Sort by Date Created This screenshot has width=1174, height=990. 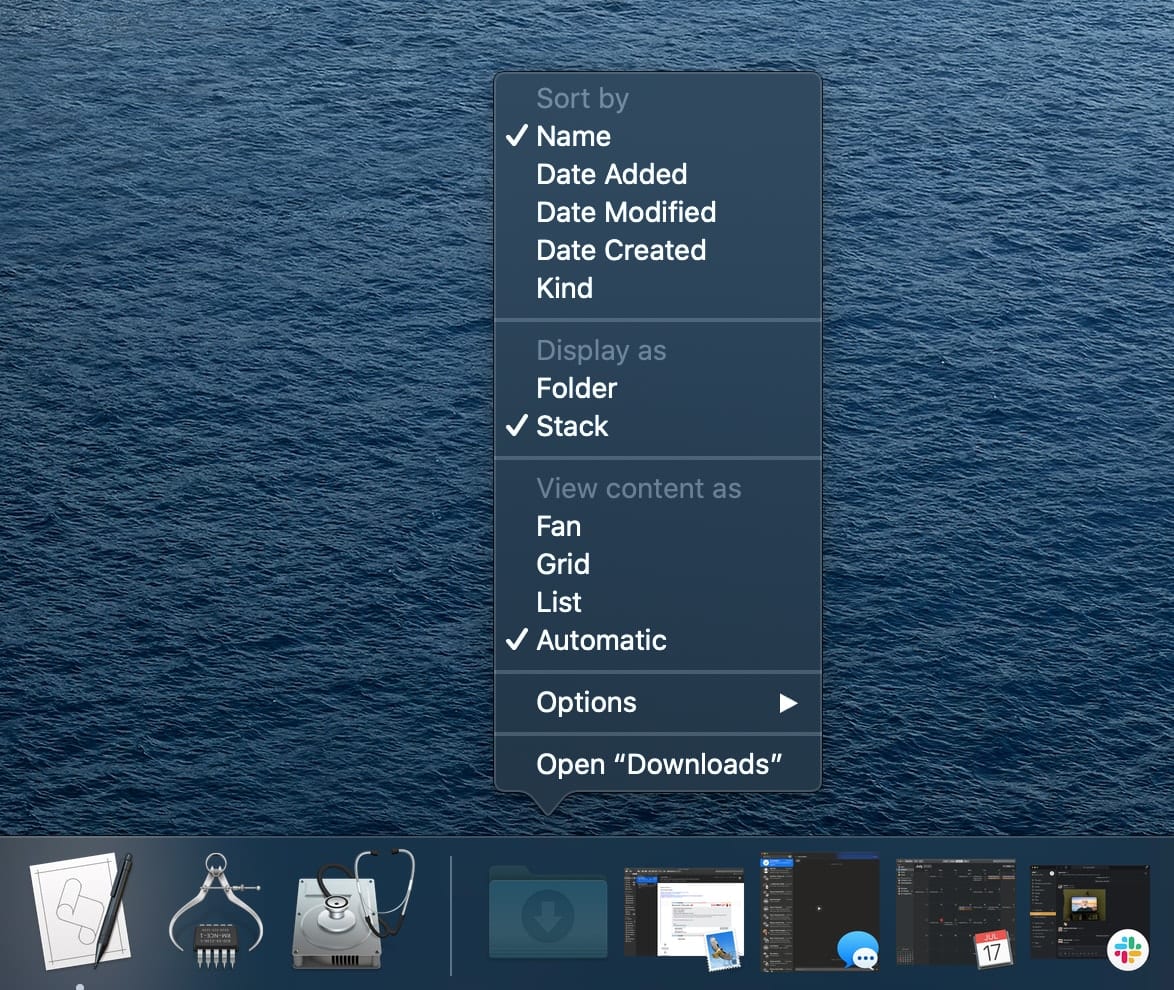(621, 250)
